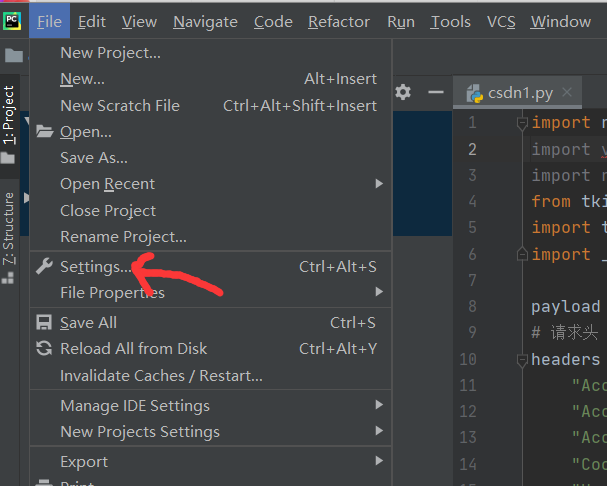The width and height of the screenshot is (607, 486).
Task: Click the Reload All from Disk icon
Action: (44, 349)
